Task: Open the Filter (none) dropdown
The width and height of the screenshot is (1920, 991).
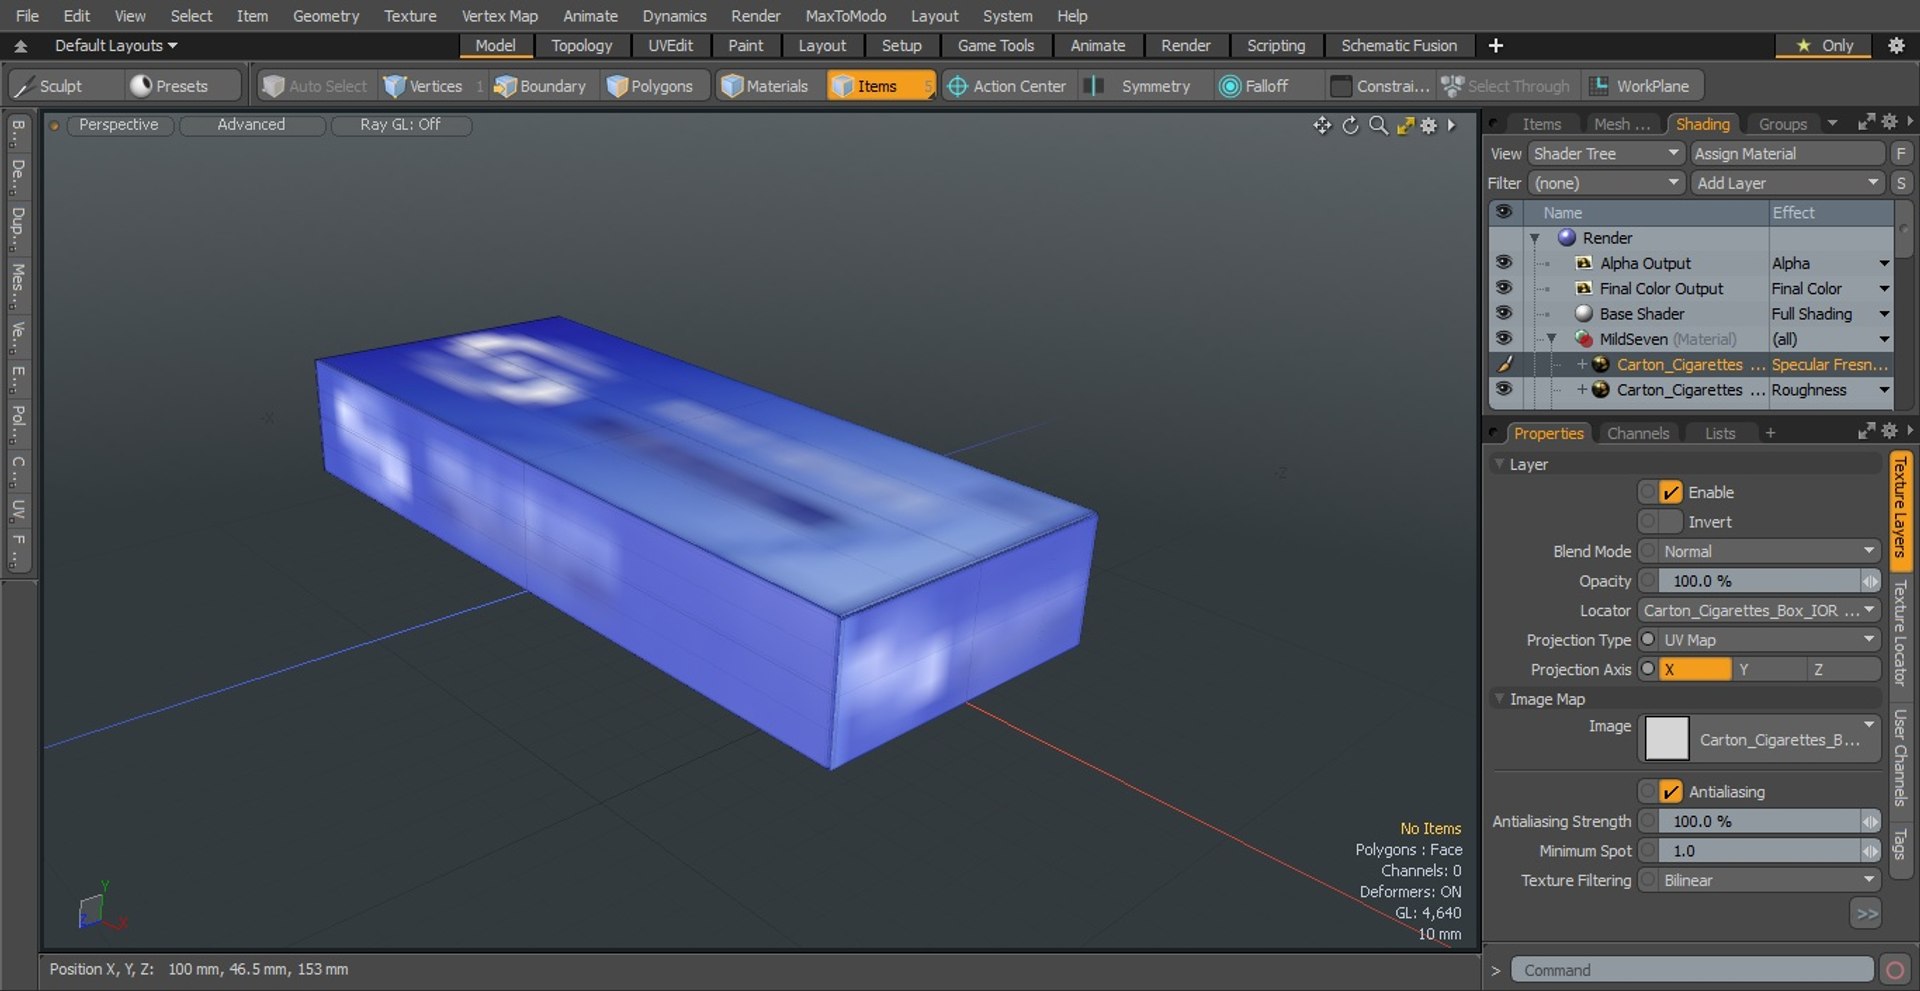Action: coord(1606,183)
